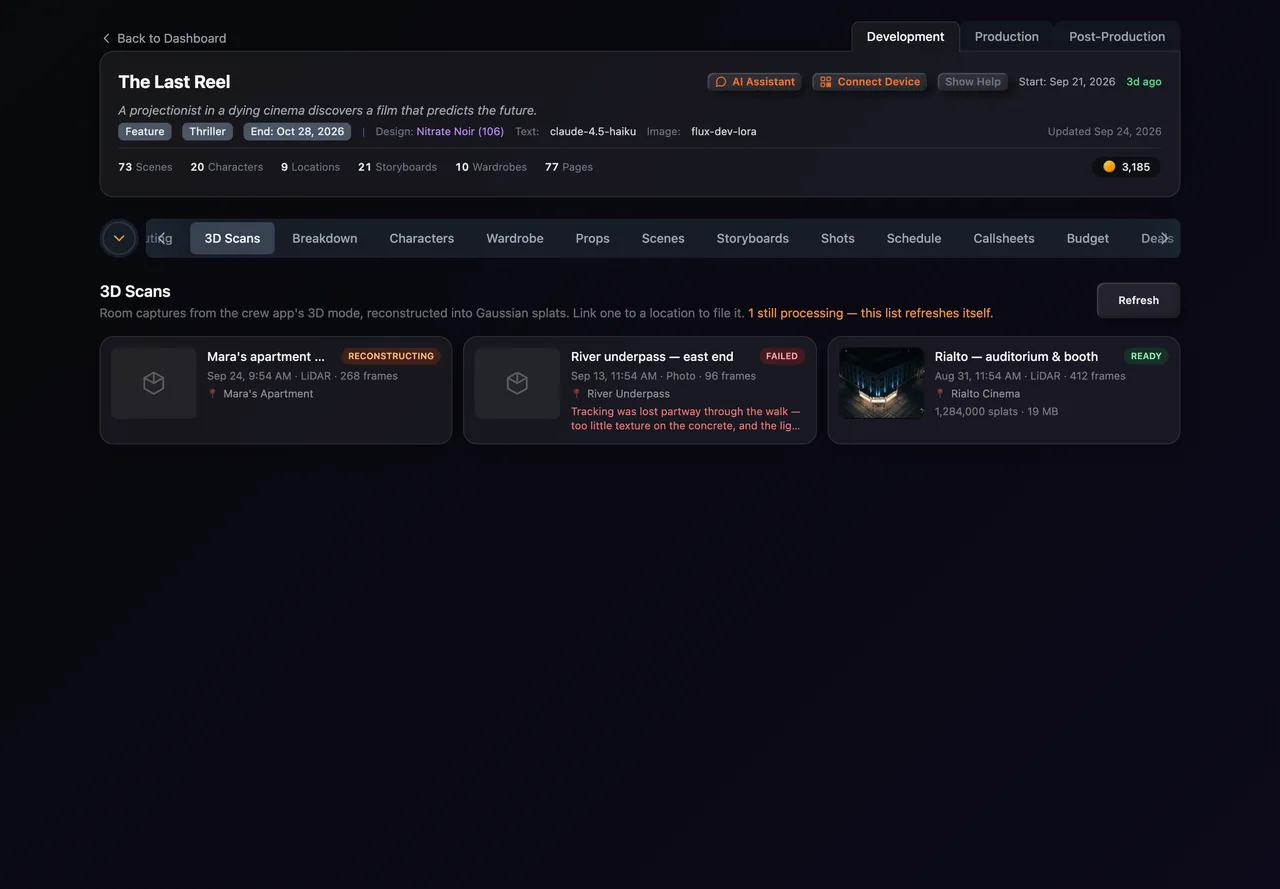1280x889 pixels.
Task: Open the Rialto auditorium scan thumbnail
Action: (x=882, y=383)
